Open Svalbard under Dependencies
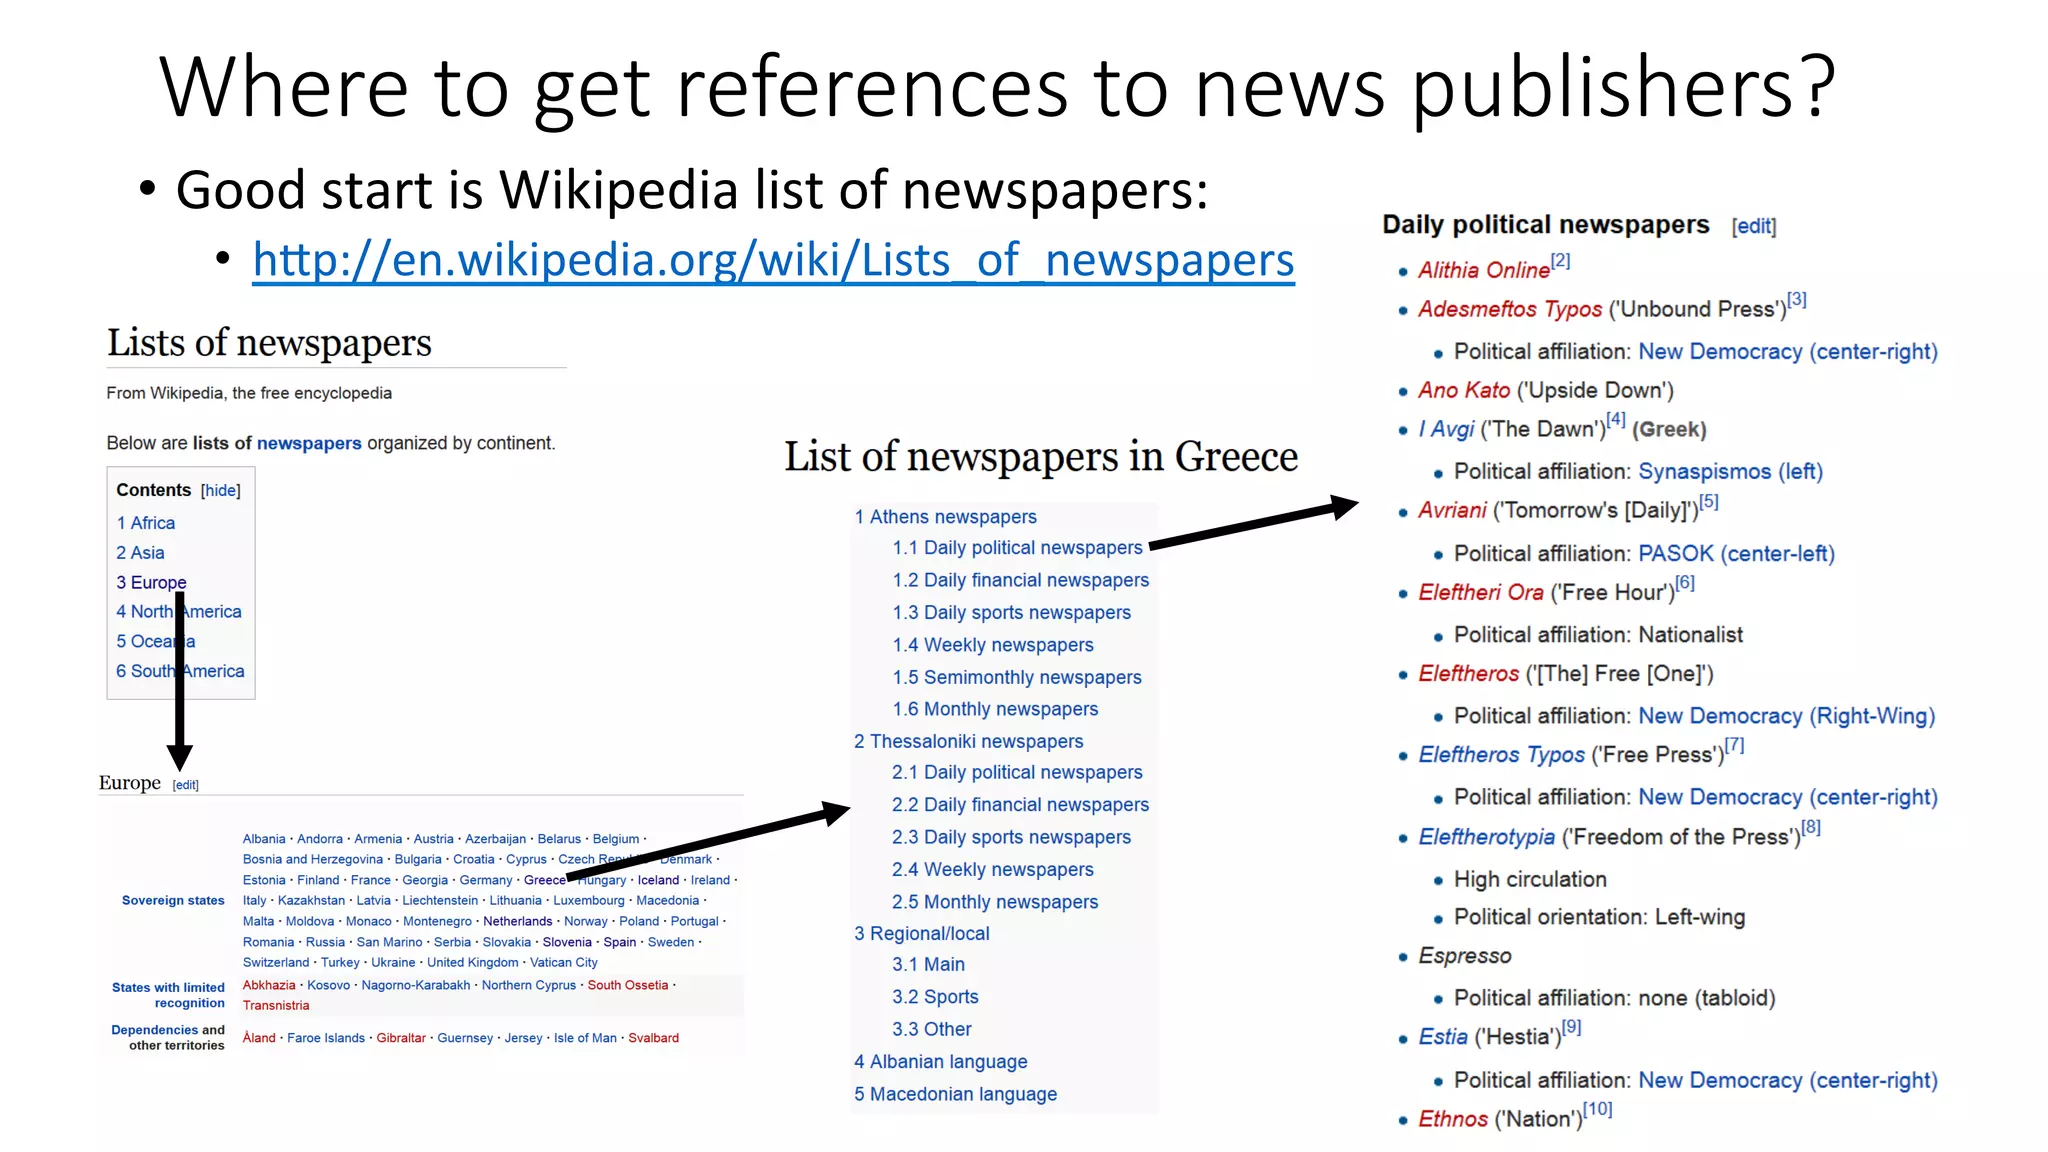This screenshot has height=1152, width=2048. 653,1038
